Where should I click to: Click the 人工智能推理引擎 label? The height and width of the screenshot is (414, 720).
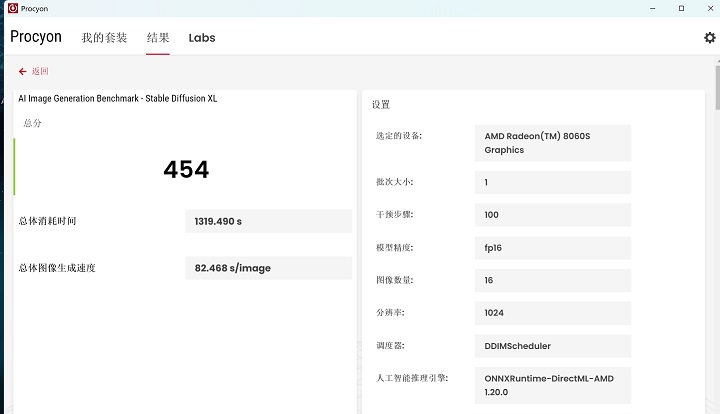[x=412, y=378]
